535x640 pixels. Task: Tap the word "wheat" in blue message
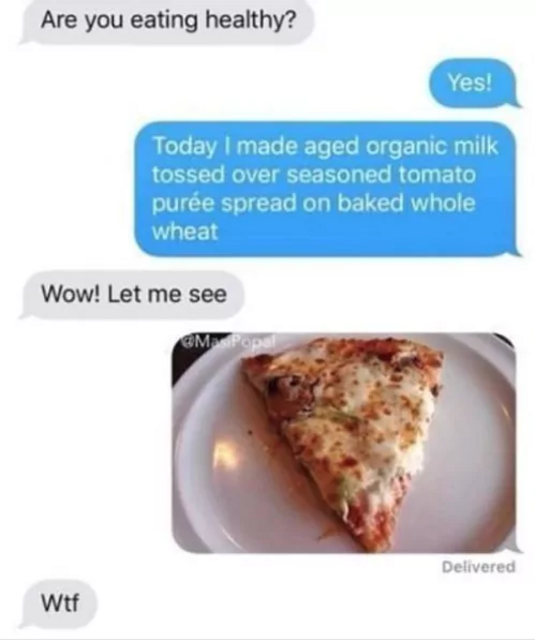(x=185, y=232)
